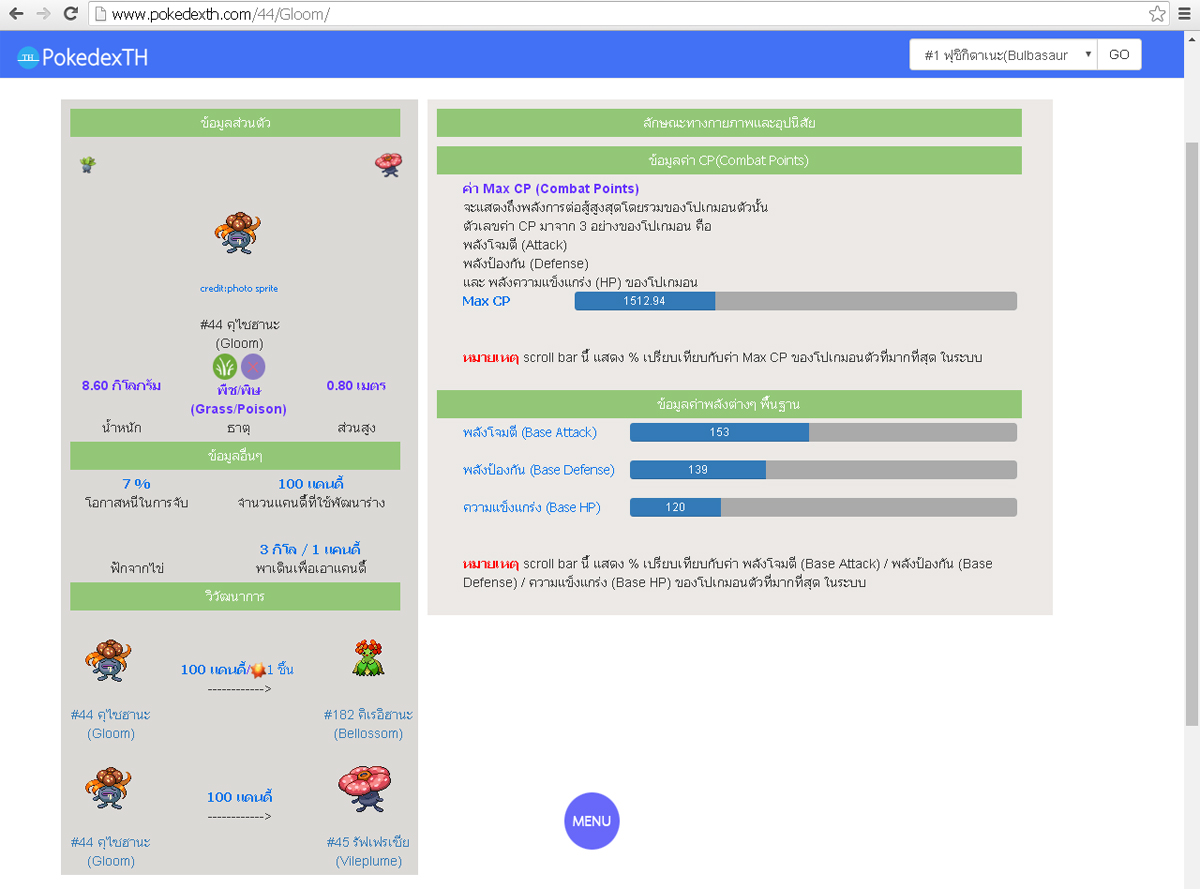This screenshot has width=1200, height=889.
Task: Click the Max CP bar showing 1512.94
Action: pos(795,301)
